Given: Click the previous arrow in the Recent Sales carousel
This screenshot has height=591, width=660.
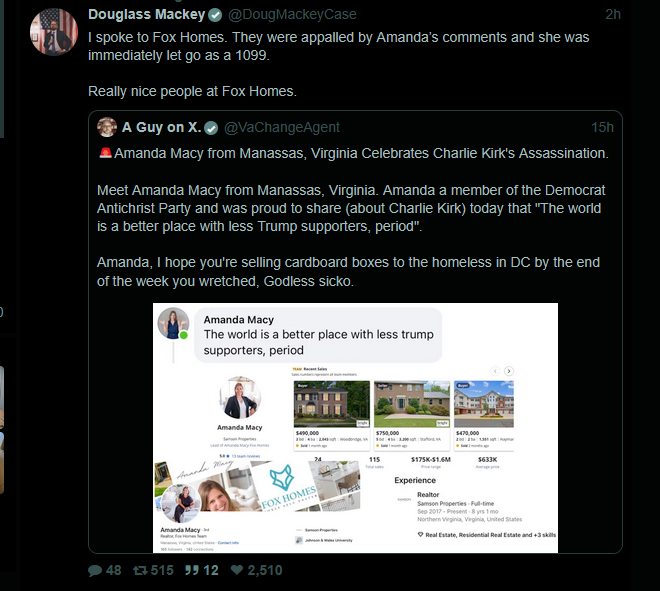Looking at the screenshot, I should (x=495, y=371).
